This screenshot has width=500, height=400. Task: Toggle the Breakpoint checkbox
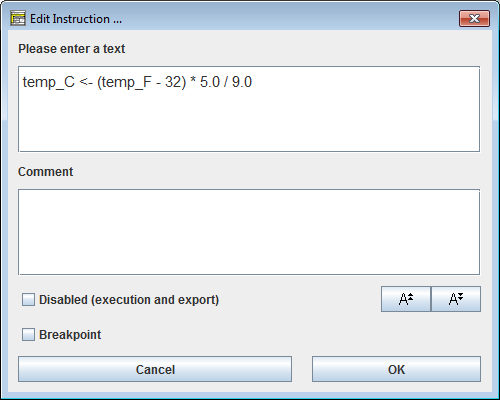28,334
